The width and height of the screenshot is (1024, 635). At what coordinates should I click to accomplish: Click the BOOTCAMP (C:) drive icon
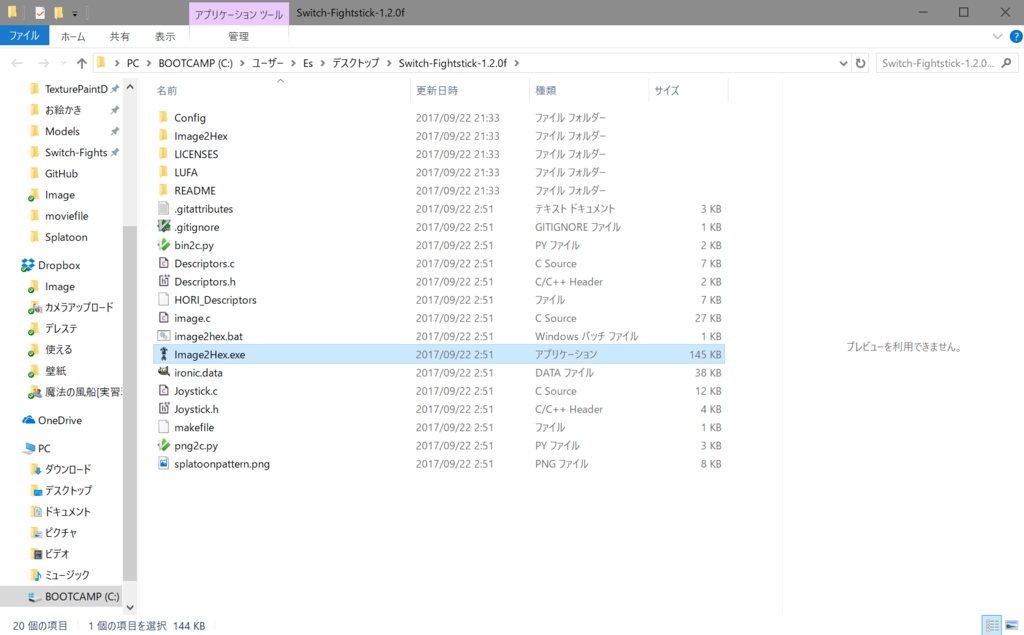[x=35, y=596]
